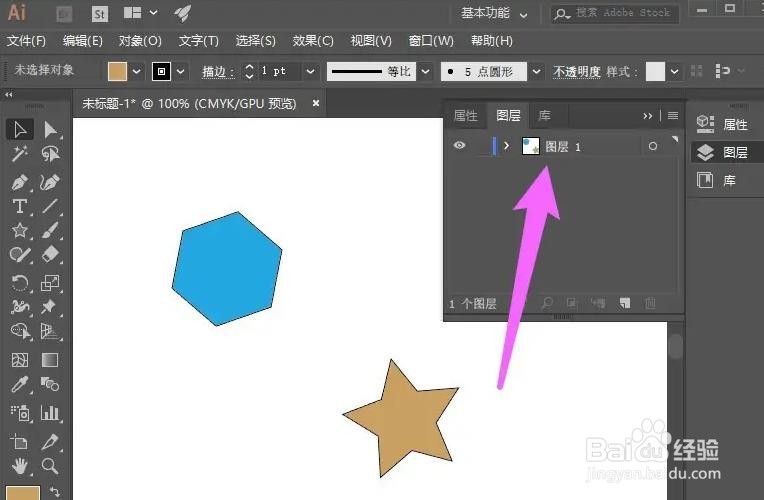The height and width of the screenshot is (500, 764).
Task: Click fill swatch at toolbar bottom
Action: click(x=22, y=493)
